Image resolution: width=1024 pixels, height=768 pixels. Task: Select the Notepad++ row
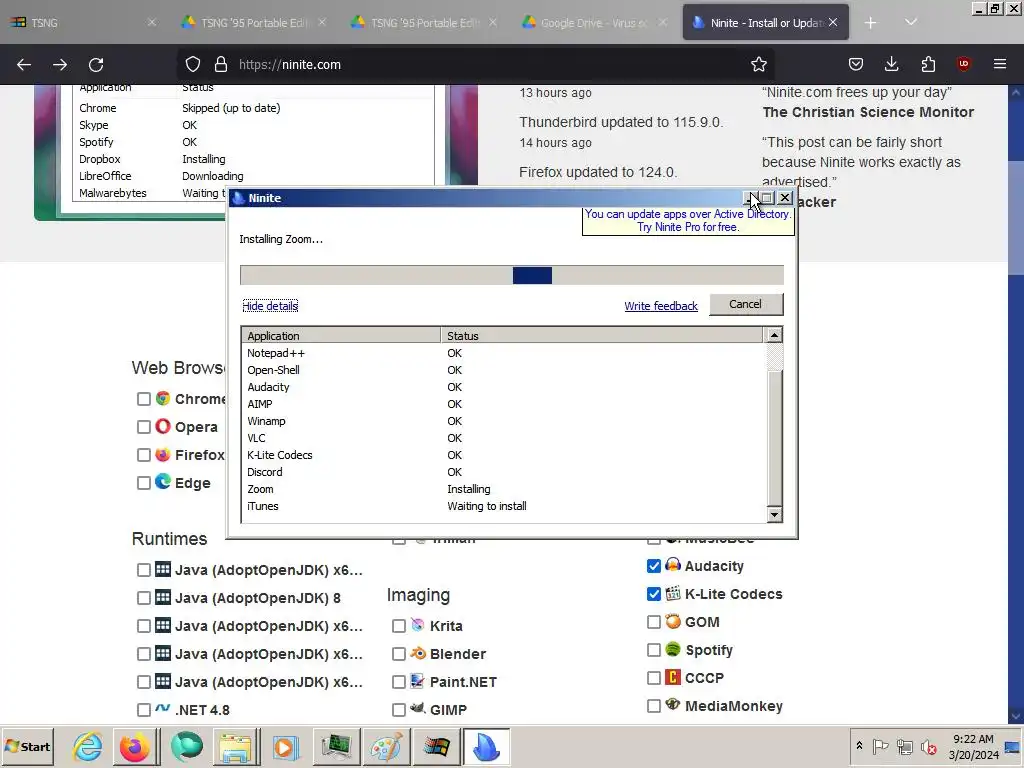pos(503,353)
